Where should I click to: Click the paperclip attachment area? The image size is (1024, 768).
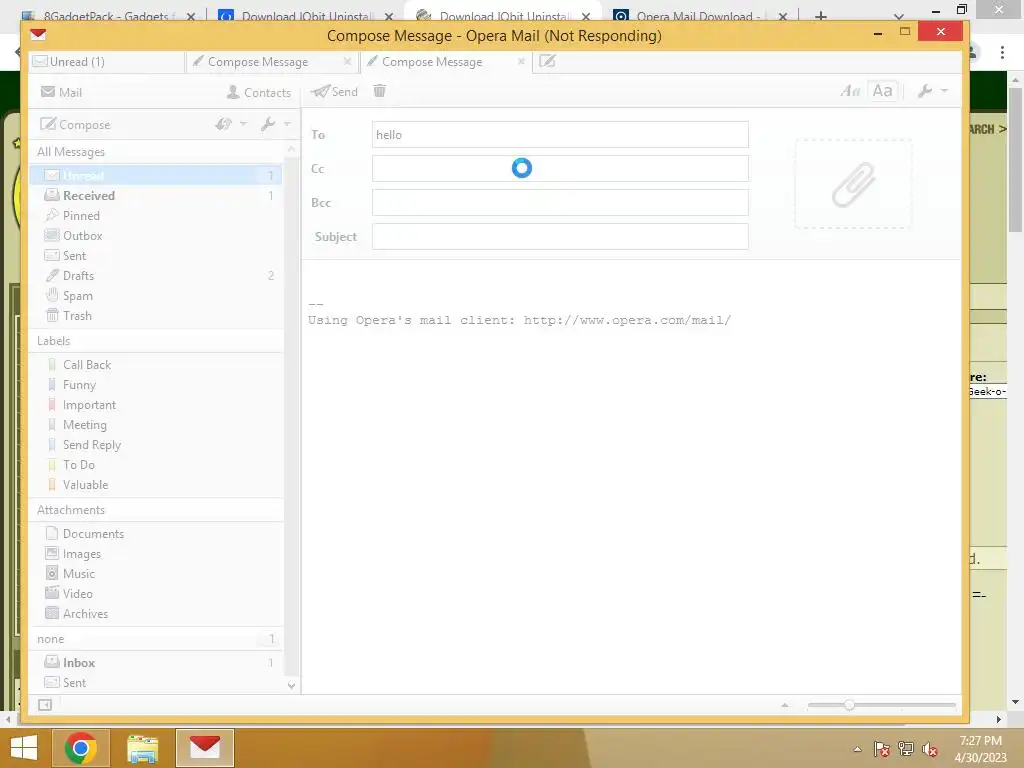(853, 184)
